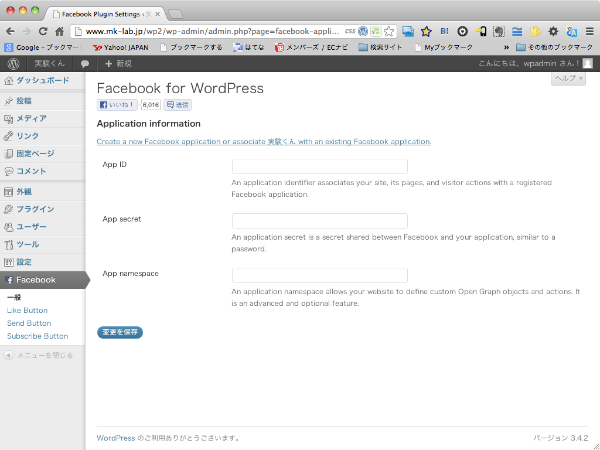The image size is (600, 450).
Task: Open the ブックマークする bookmark
Action: (x=191, y=47)
